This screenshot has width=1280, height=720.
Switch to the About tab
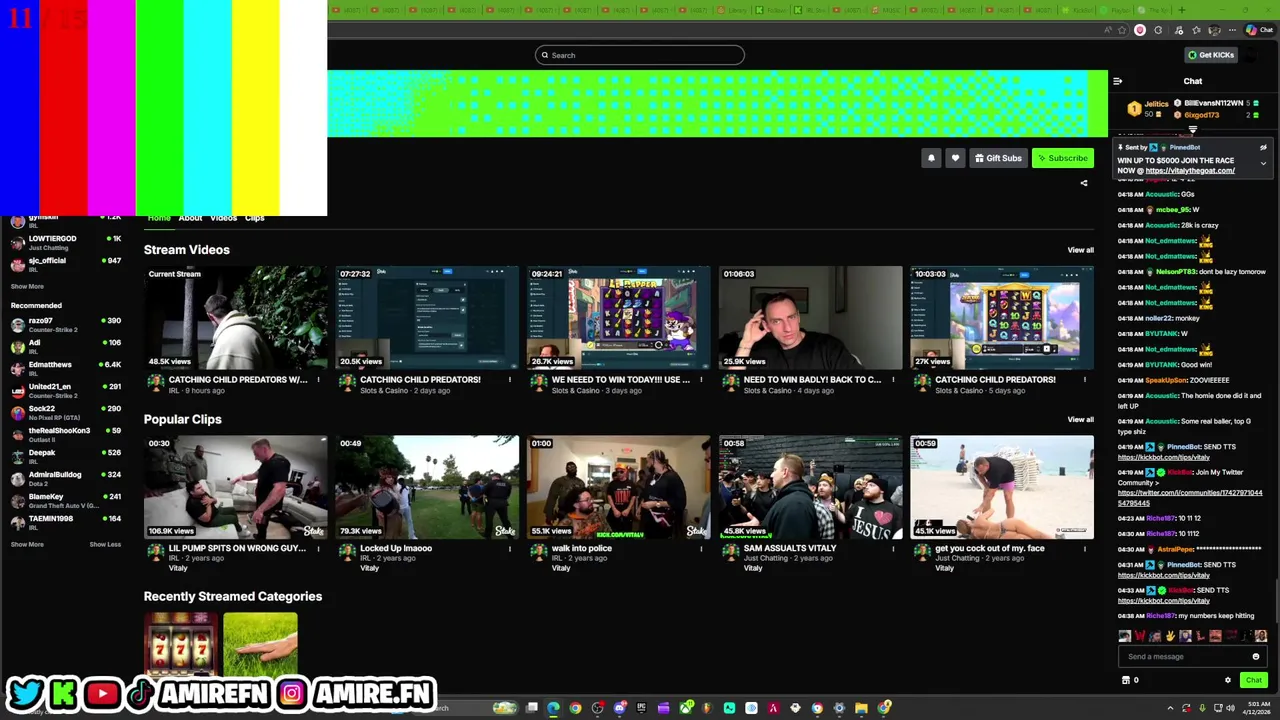190,218
